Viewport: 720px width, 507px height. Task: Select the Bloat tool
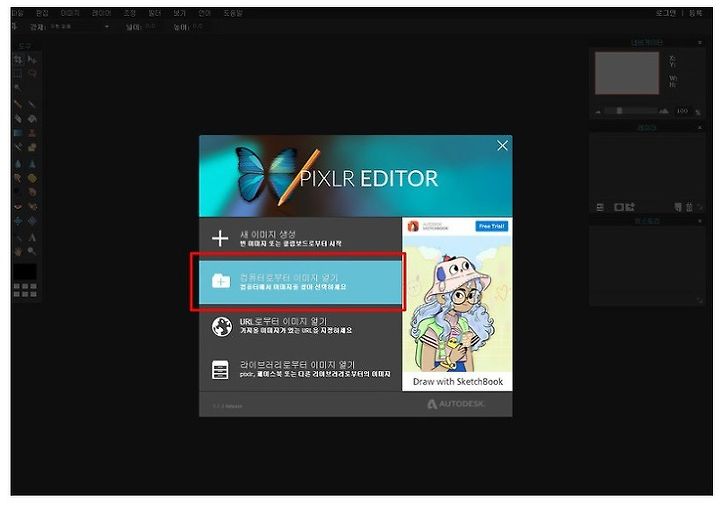[18, 221]
